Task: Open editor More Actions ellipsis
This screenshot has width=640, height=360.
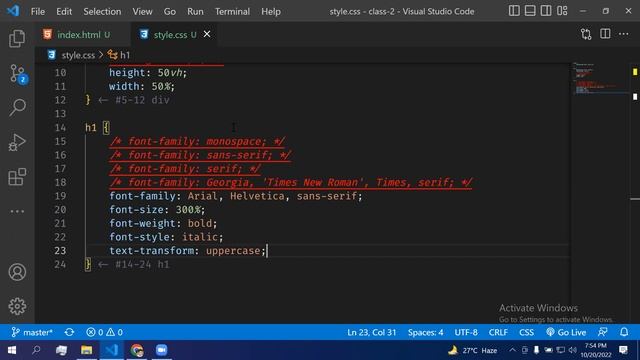Action: pos(623,34)
